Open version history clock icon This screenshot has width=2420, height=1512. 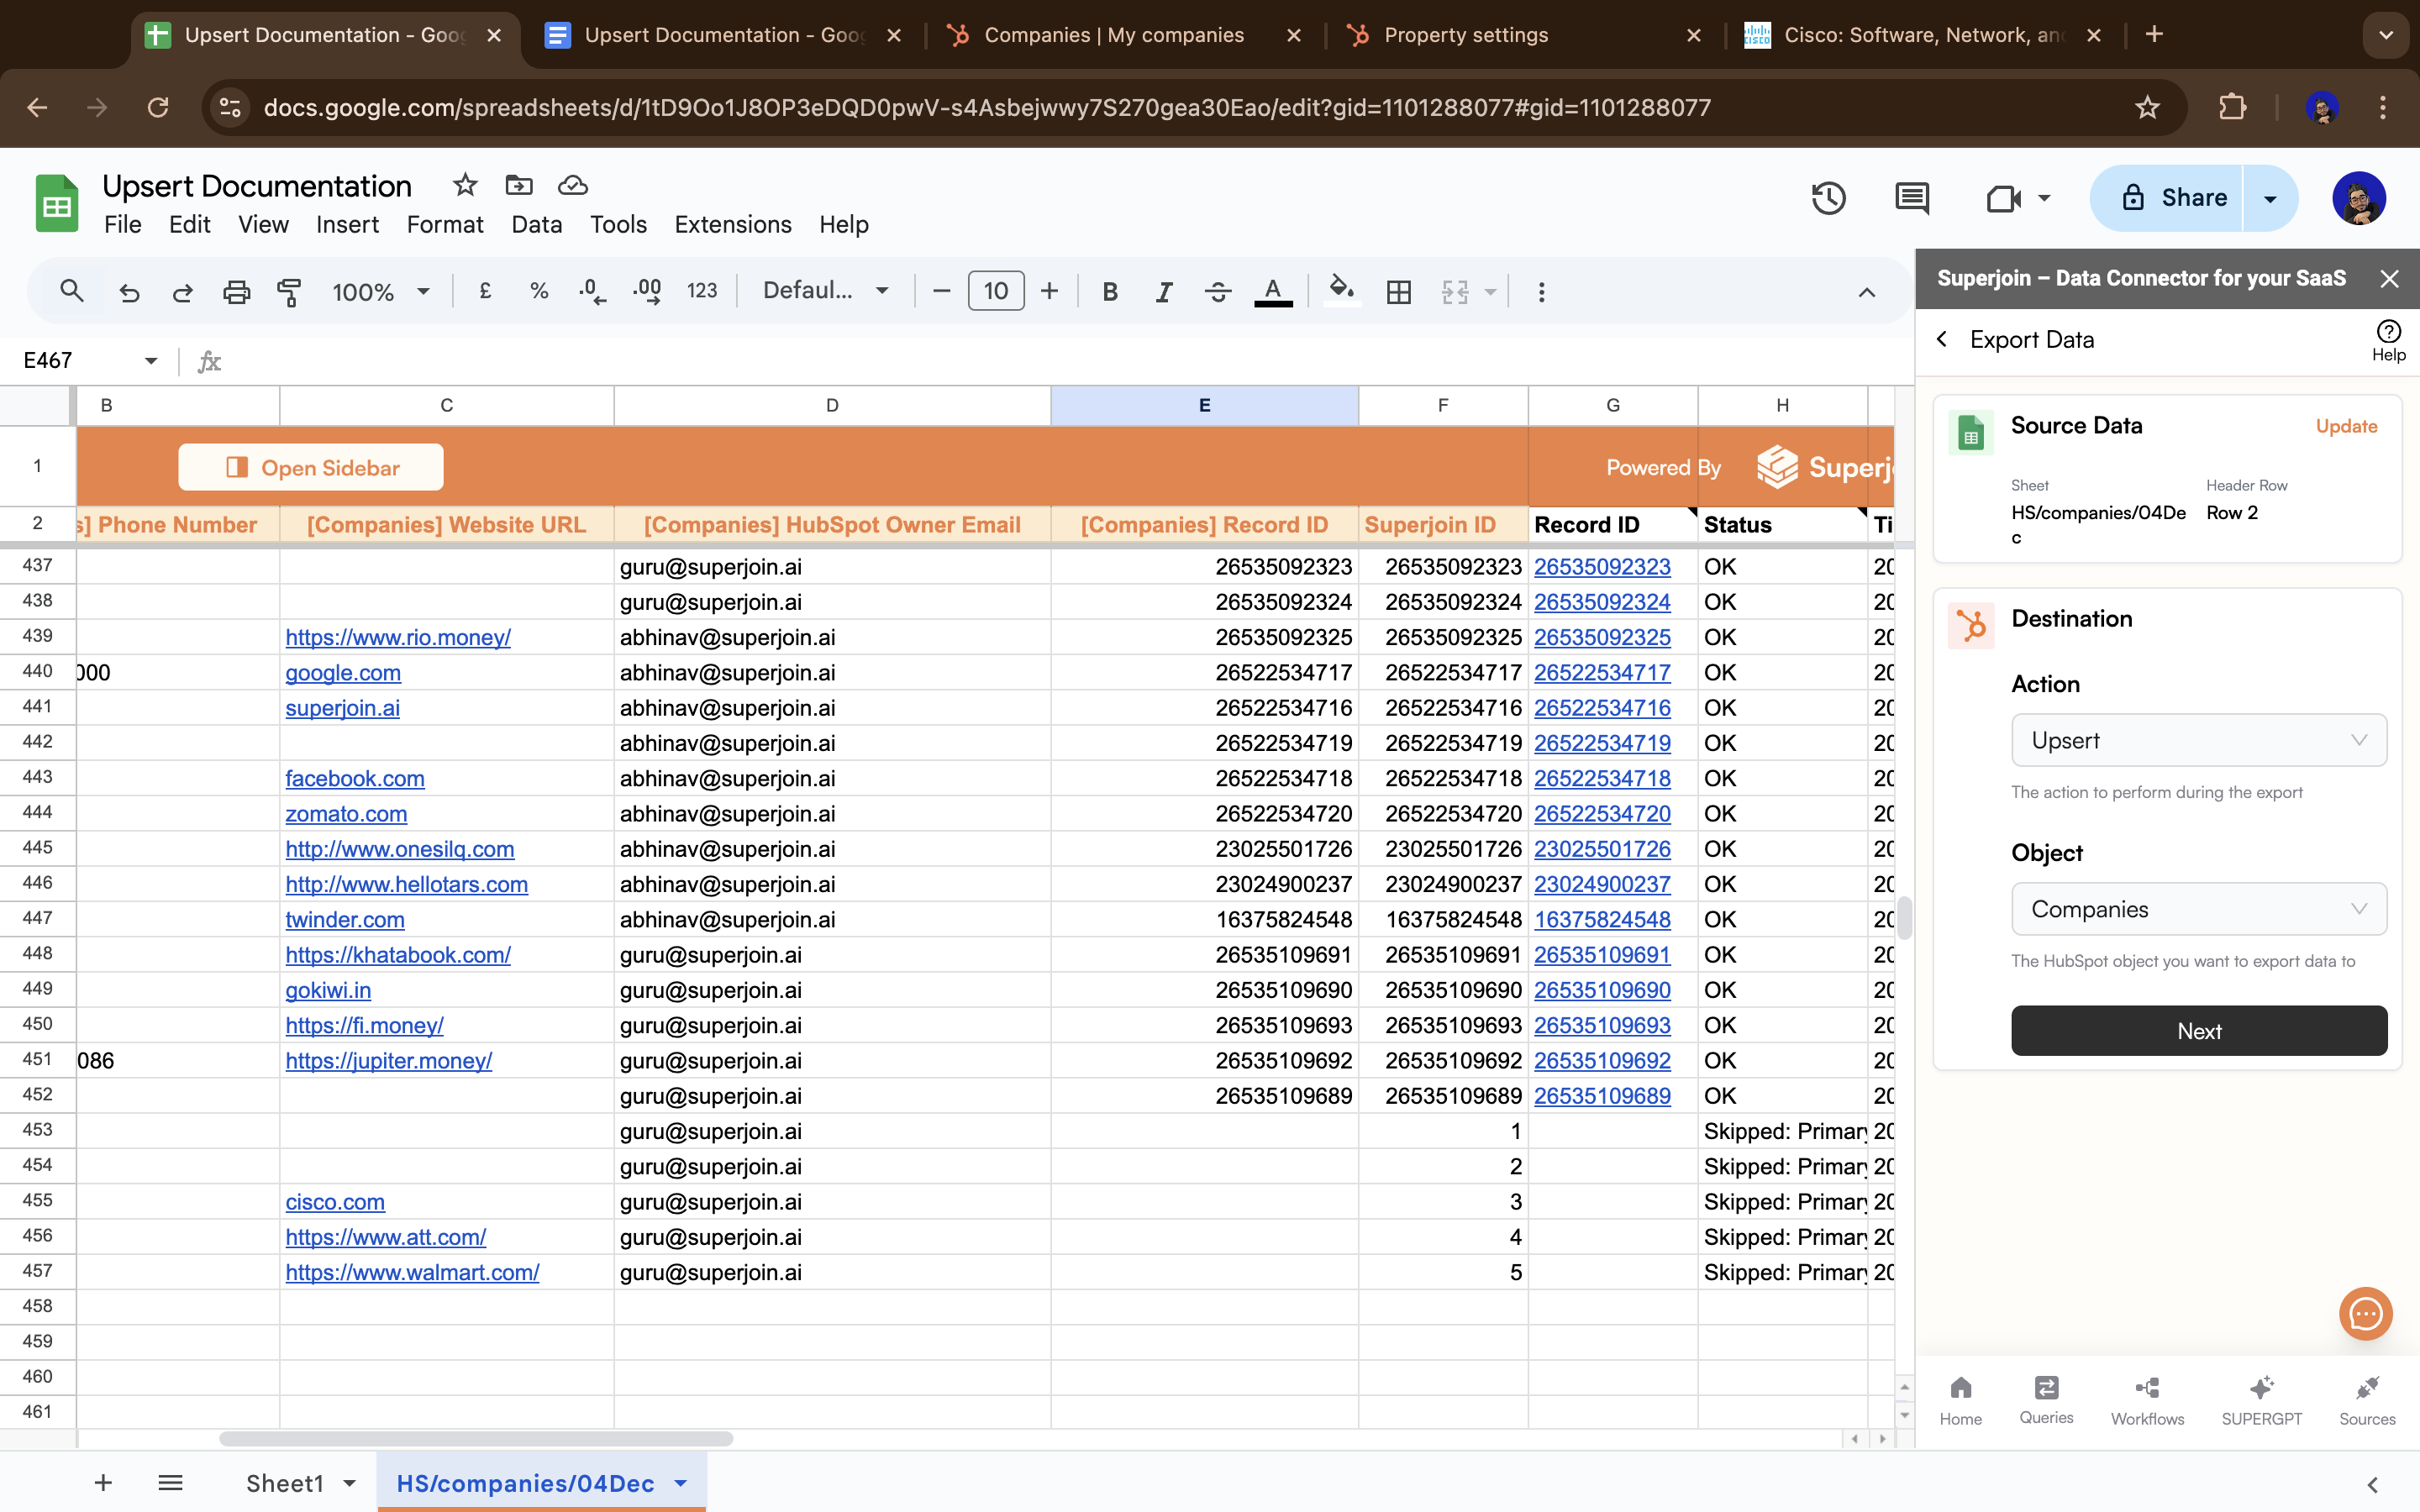click(1828, 198)
